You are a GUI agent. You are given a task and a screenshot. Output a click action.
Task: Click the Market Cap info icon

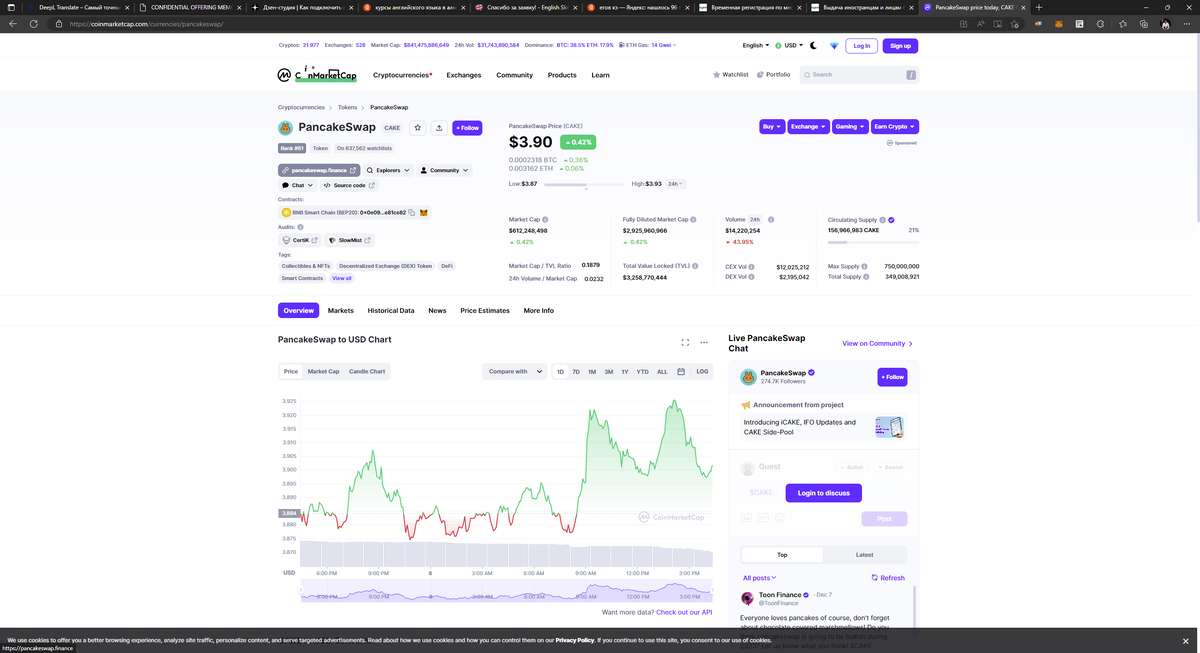545,219
